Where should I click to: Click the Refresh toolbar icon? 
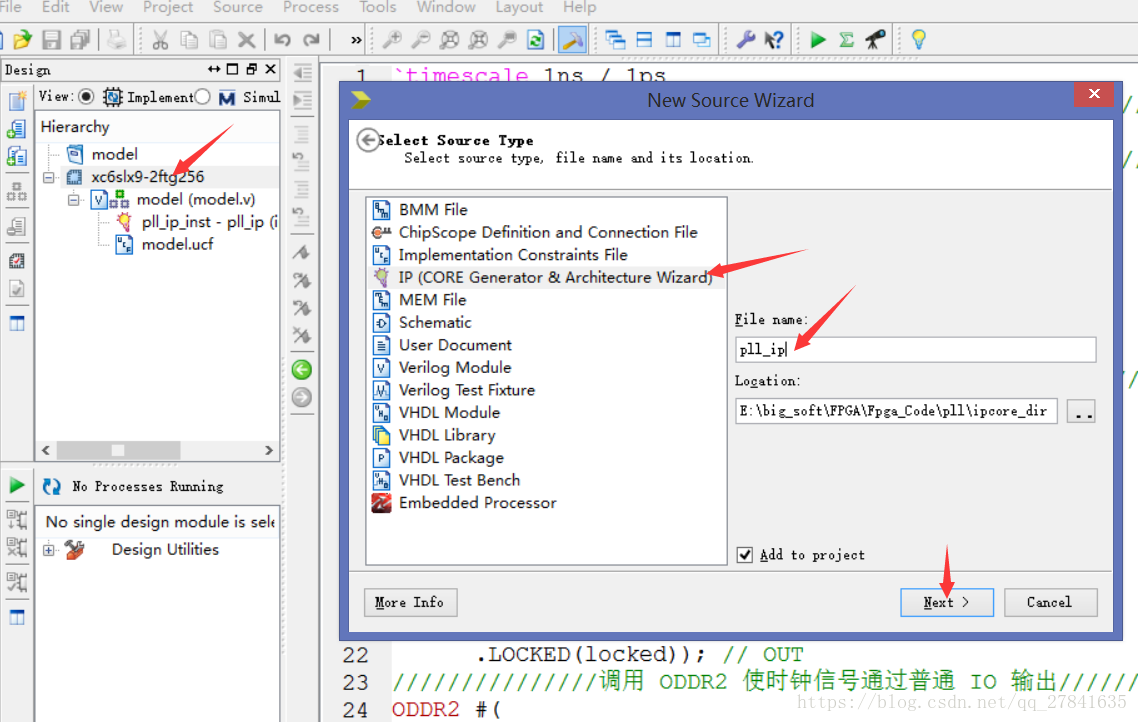pyautogui.click(x=536, y=39)
